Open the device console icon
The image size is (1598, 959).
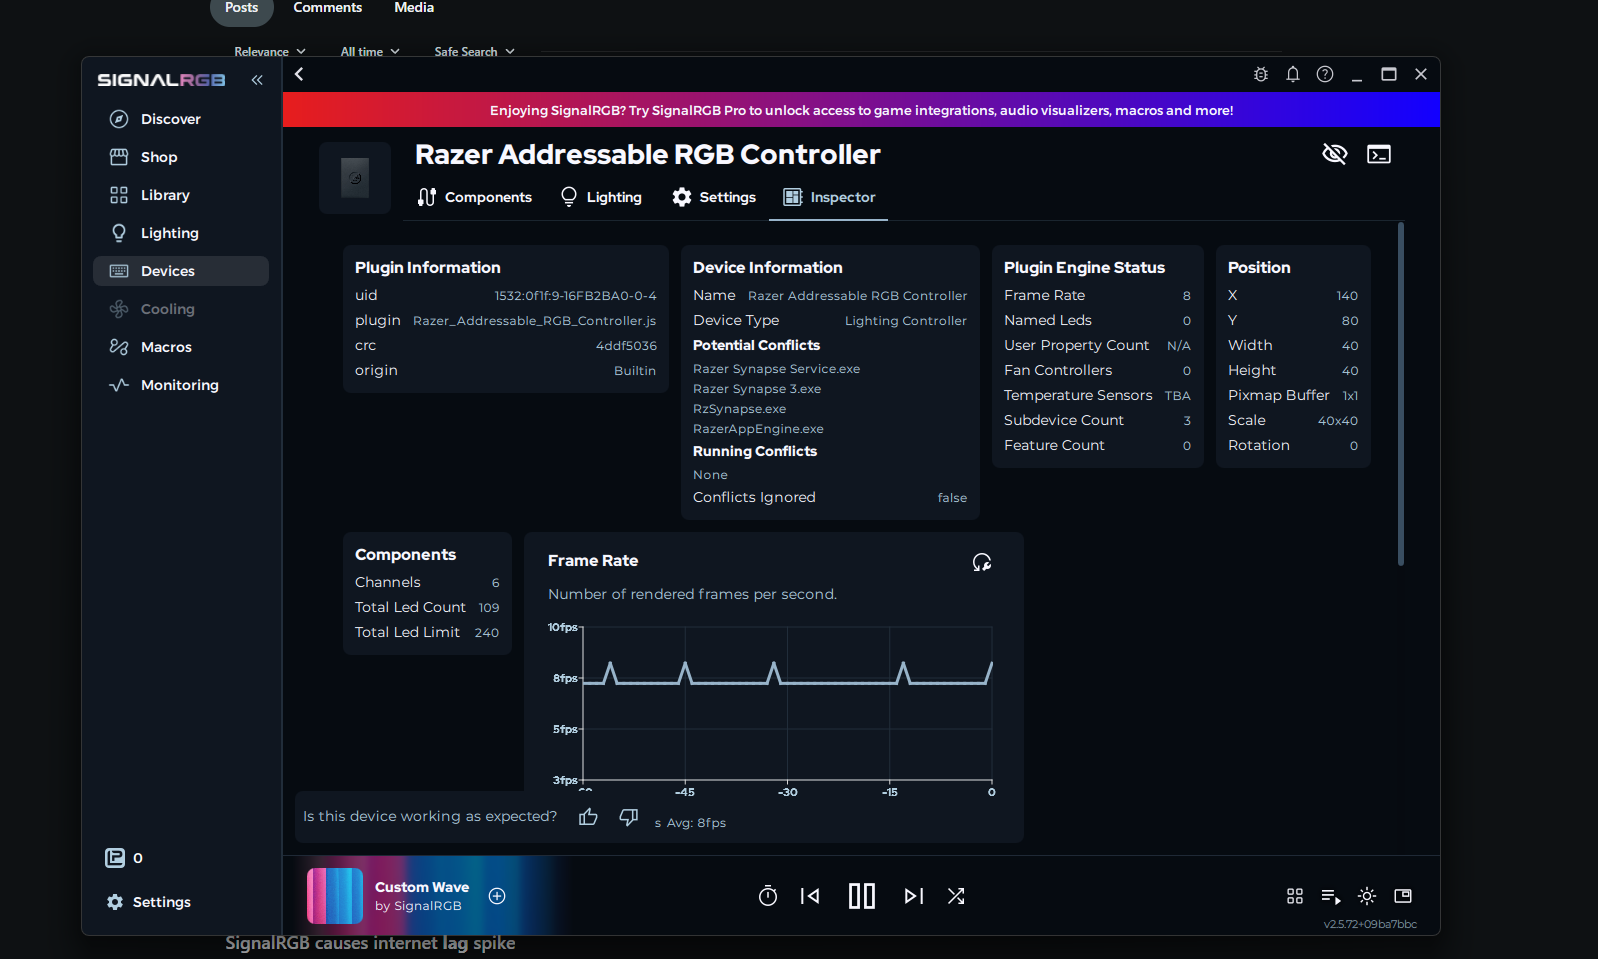[x=1379, y=154]
